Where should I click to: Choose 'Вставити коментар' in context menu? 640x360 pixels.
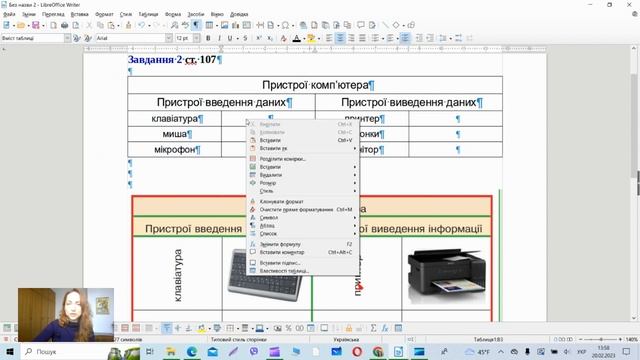[303, 252]
